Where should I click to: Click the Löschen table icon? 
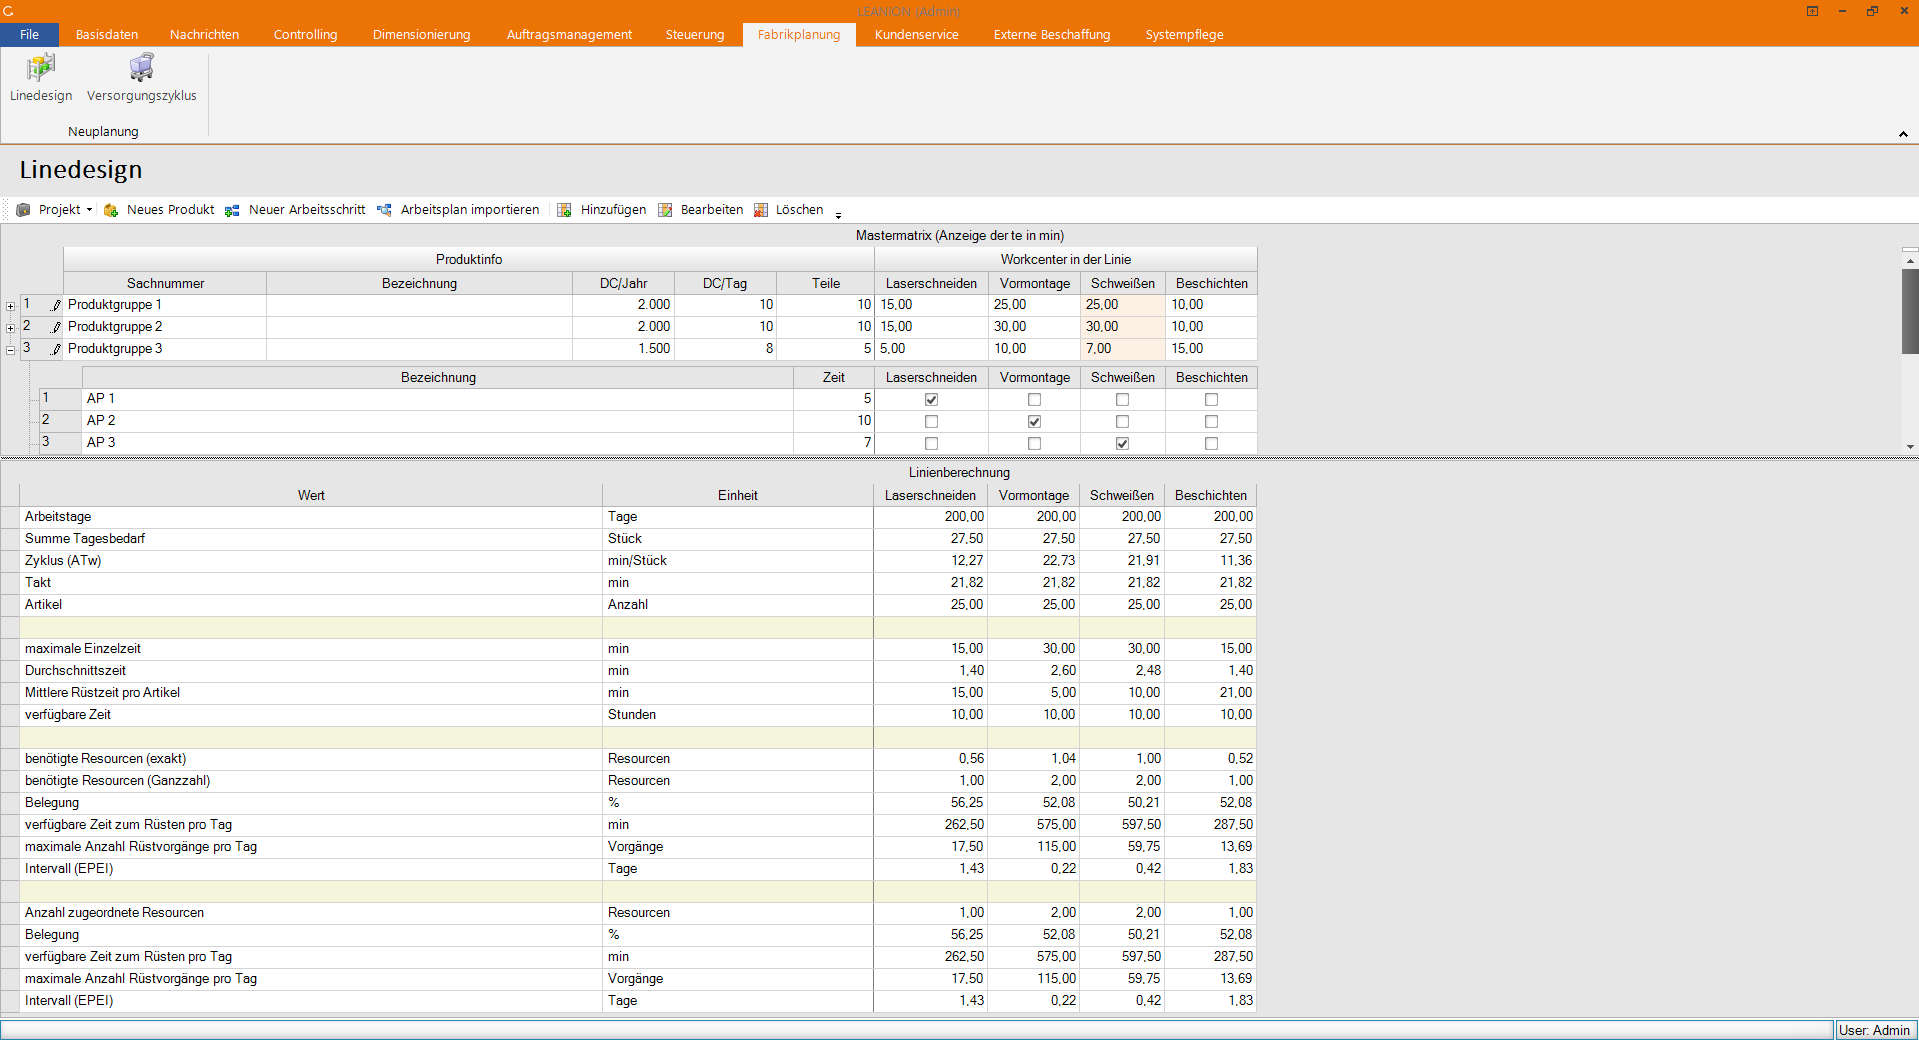tap(761, 210)
